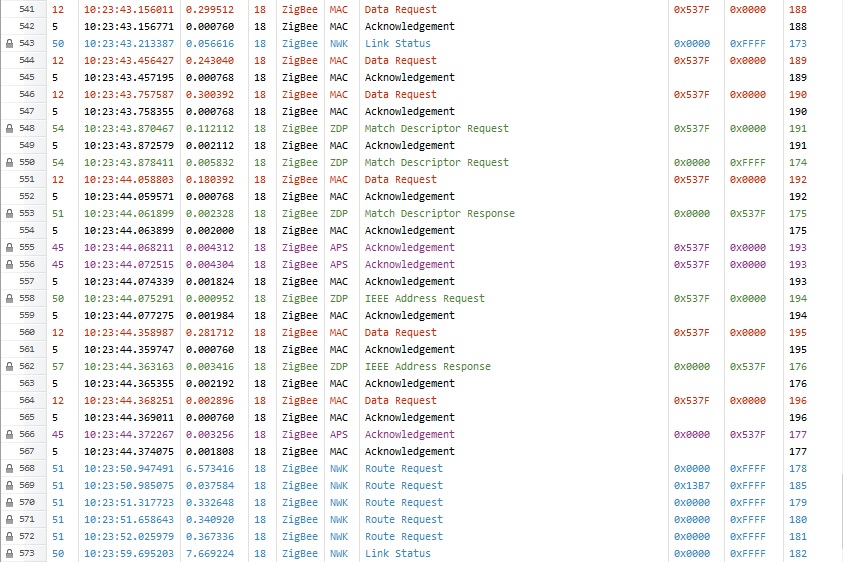The image size is (843, 562).
Task: Click timestamp 10:23:44.369011
Action: pos(128,417)
